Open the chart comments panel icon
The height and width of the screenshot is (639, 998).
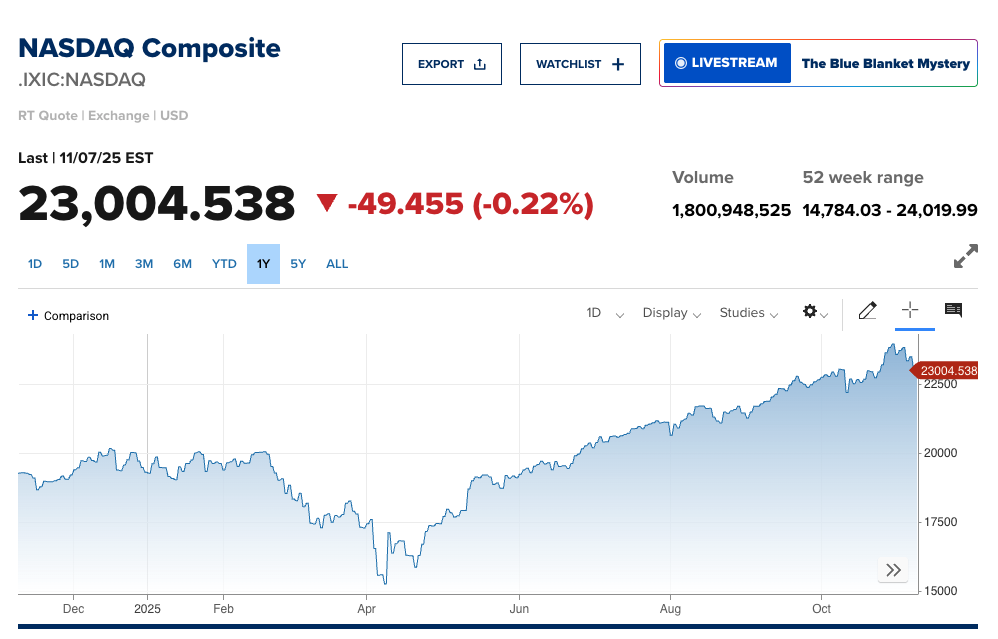click(953, 311)
